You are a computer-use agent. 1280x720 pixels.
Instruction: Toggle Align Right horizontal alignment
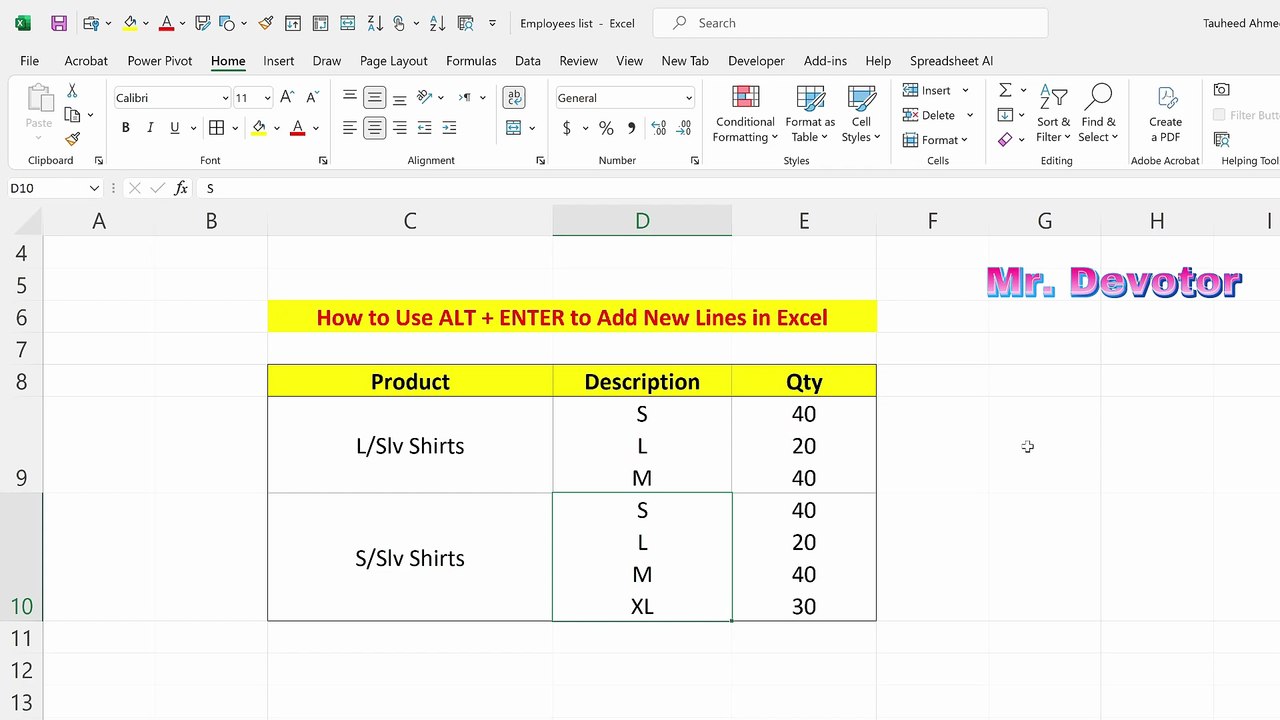[x=399, y=127]
